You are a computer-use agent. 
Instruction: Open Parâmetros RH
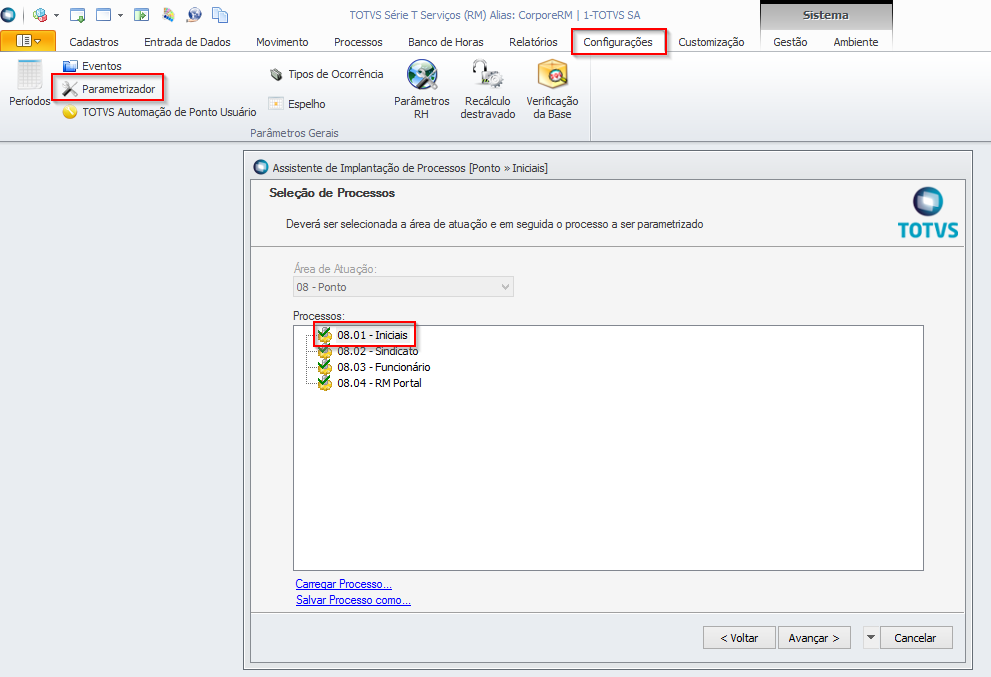(422, 89)
